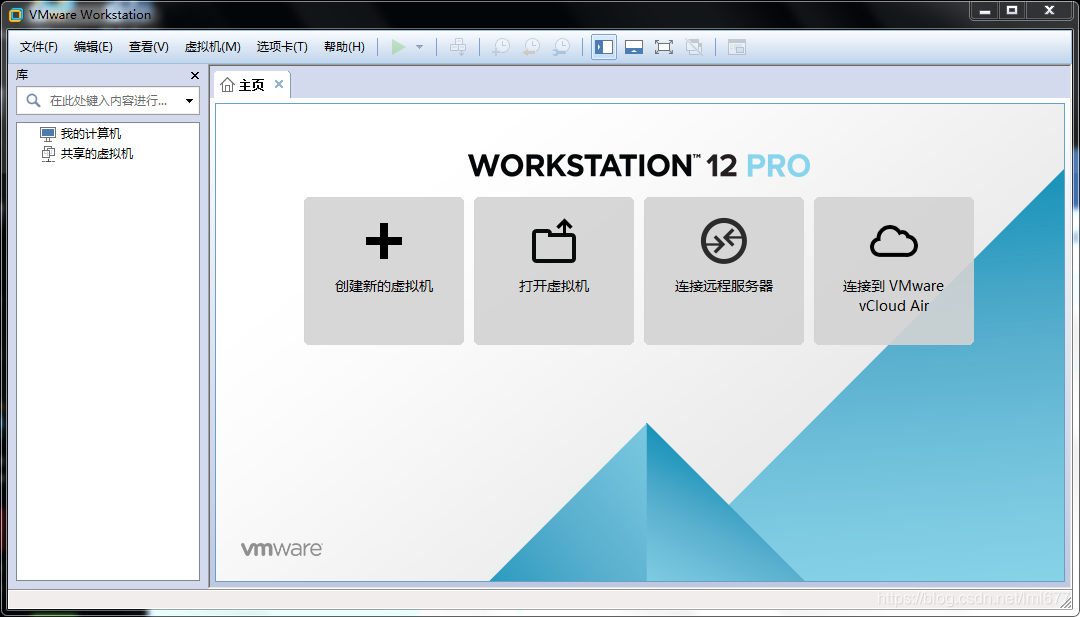Click the Unity mode toolbar icon
The height and width of the screenshot is (617, 1080).
[694, 47]
